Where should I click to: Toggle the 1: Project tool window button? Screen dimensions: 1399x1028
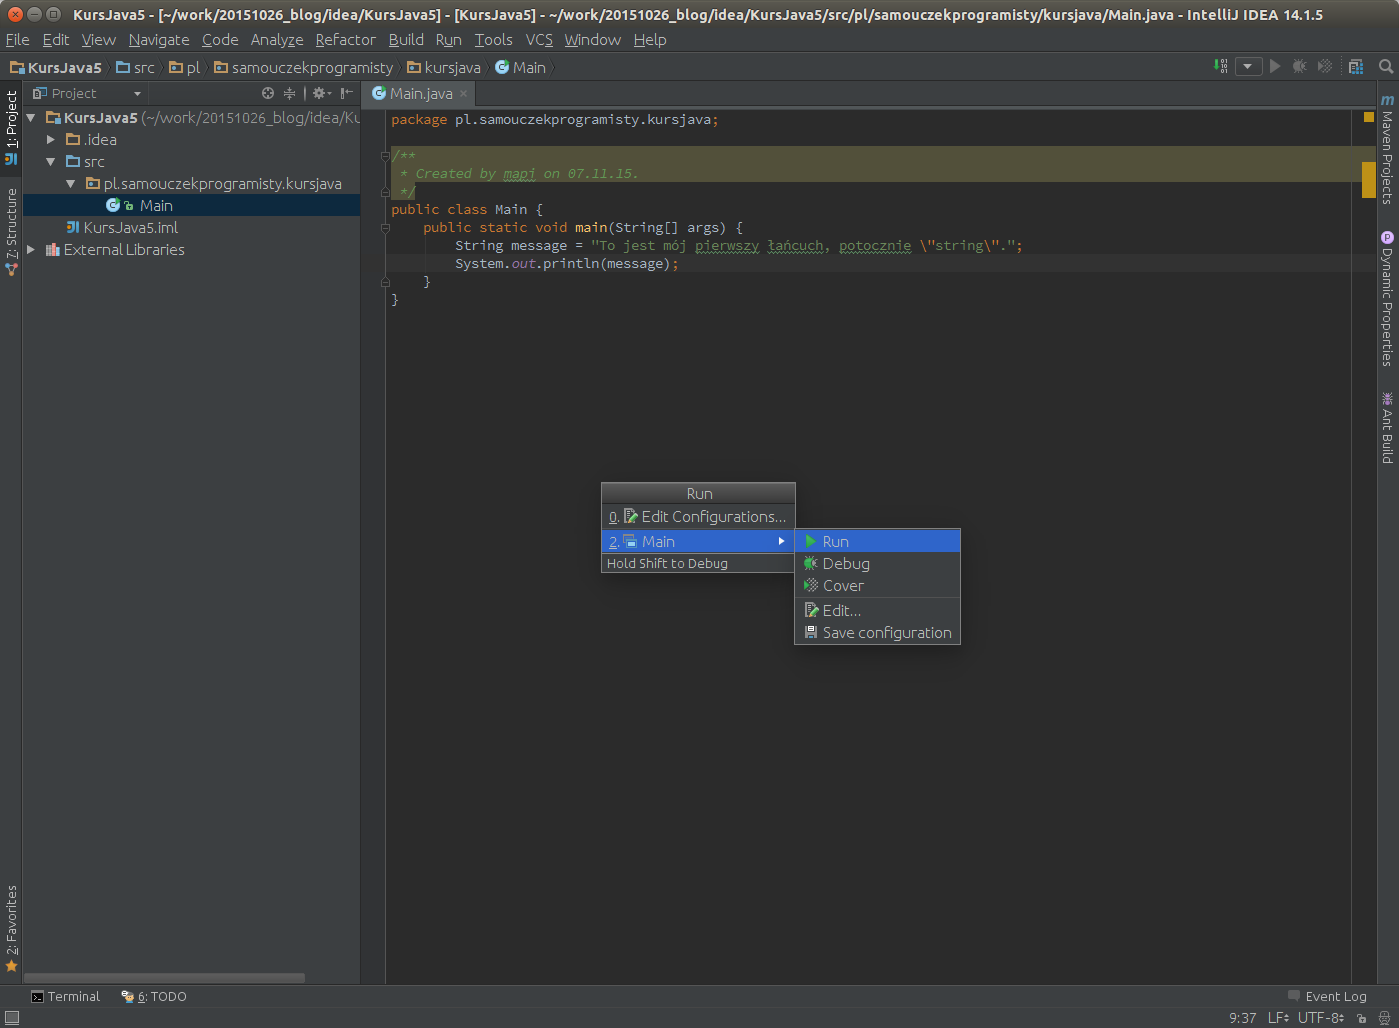(11, 127)
